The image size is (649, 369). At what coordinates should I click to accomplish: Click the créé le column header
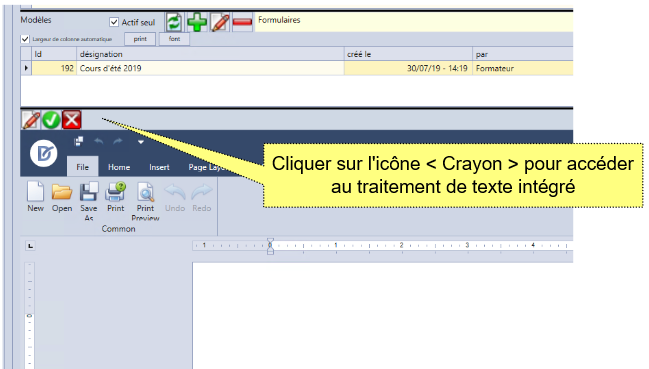pyautogui.click(x=408, y=54)
